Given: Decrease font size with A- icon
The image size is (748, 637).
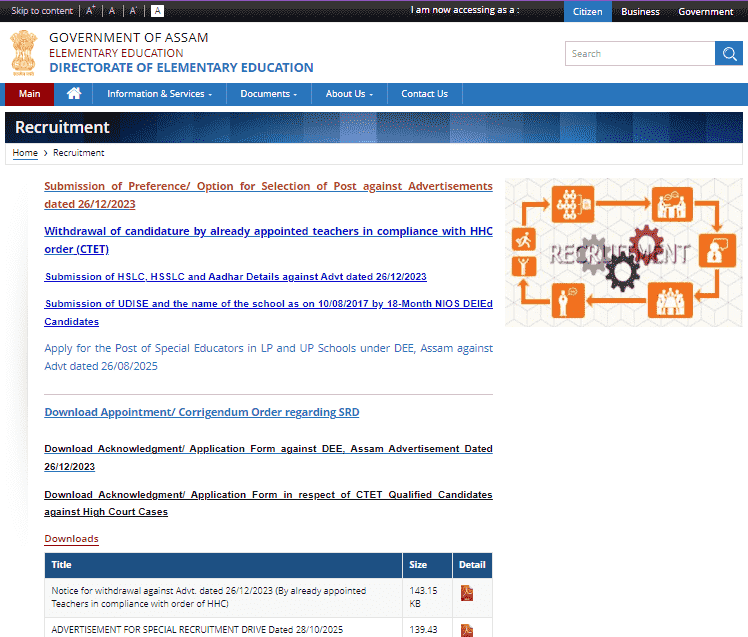Looking at the screenshot, I should tap(133, 11).
